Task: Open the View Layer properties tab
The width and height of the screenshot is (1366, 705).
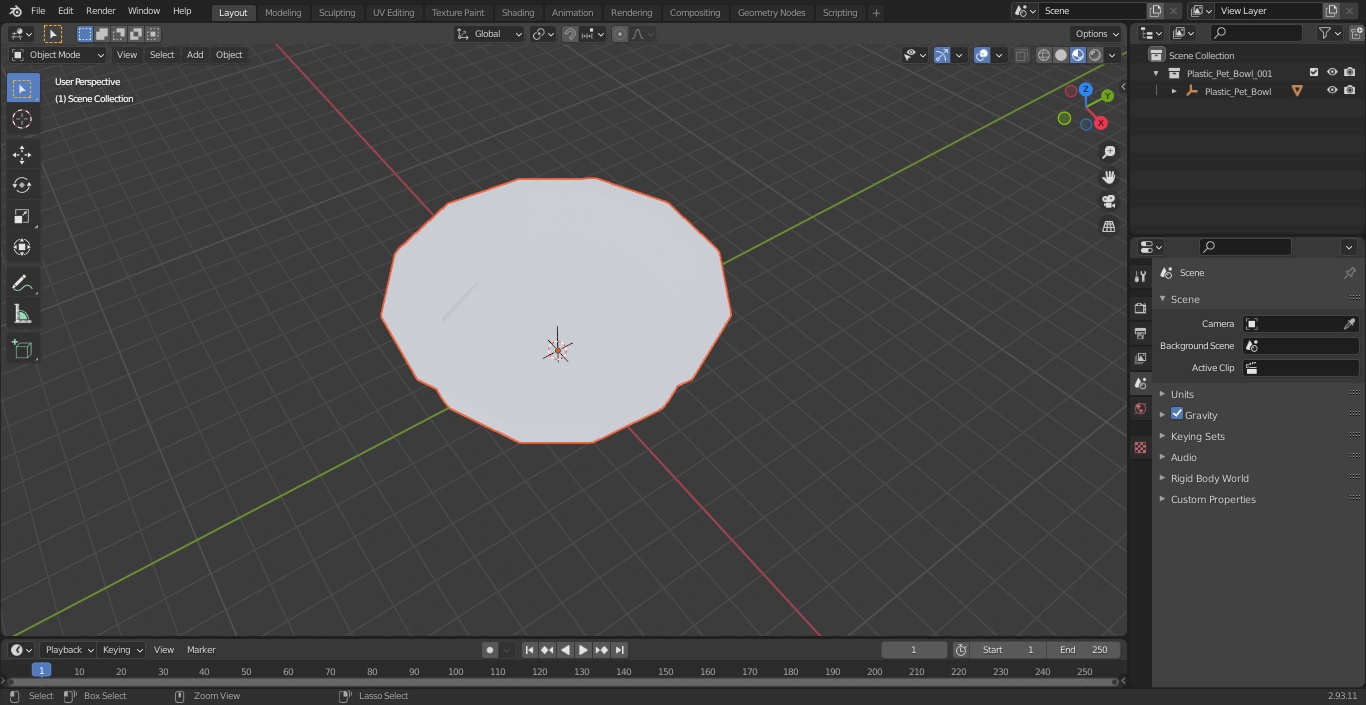Action: 1140,358
